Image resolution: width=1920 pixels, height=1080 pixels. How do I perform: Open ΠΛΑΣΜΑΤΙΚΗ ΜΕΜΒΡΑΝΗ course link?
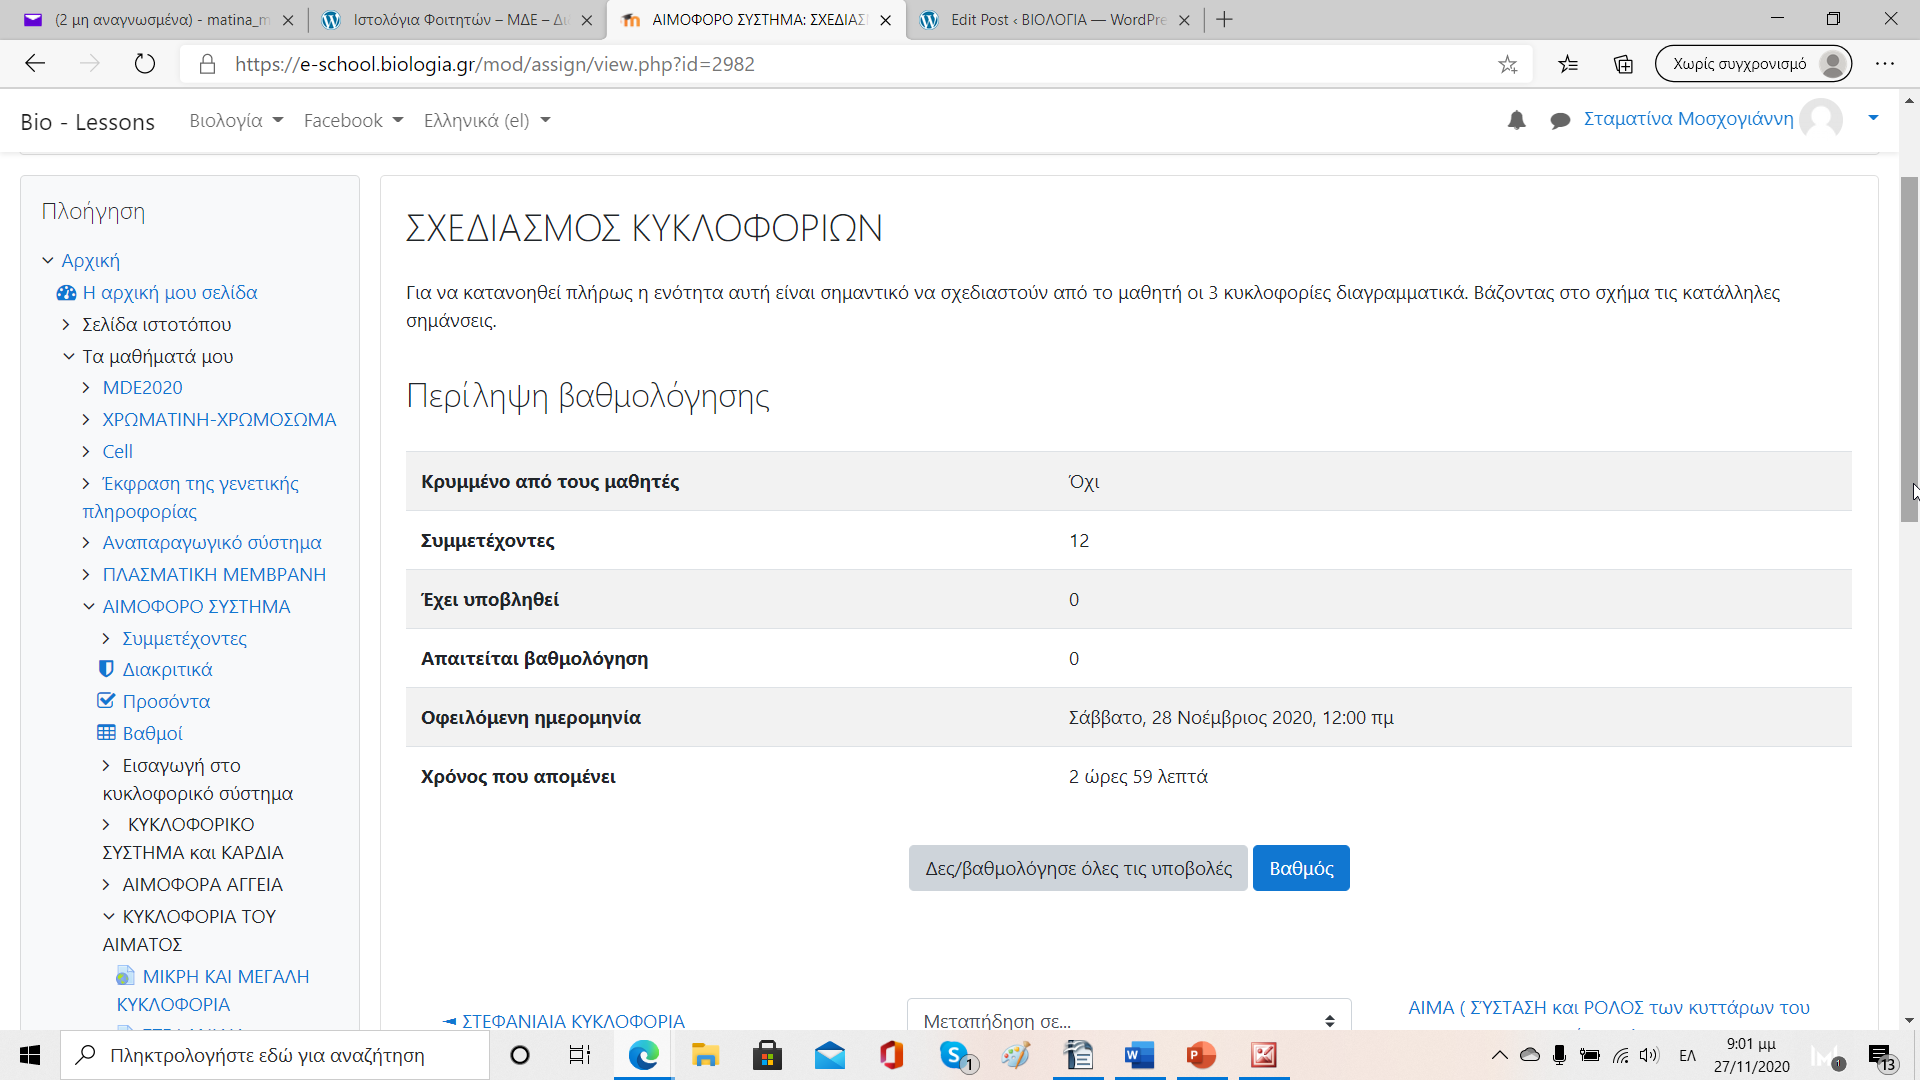[x=214, y=575]
